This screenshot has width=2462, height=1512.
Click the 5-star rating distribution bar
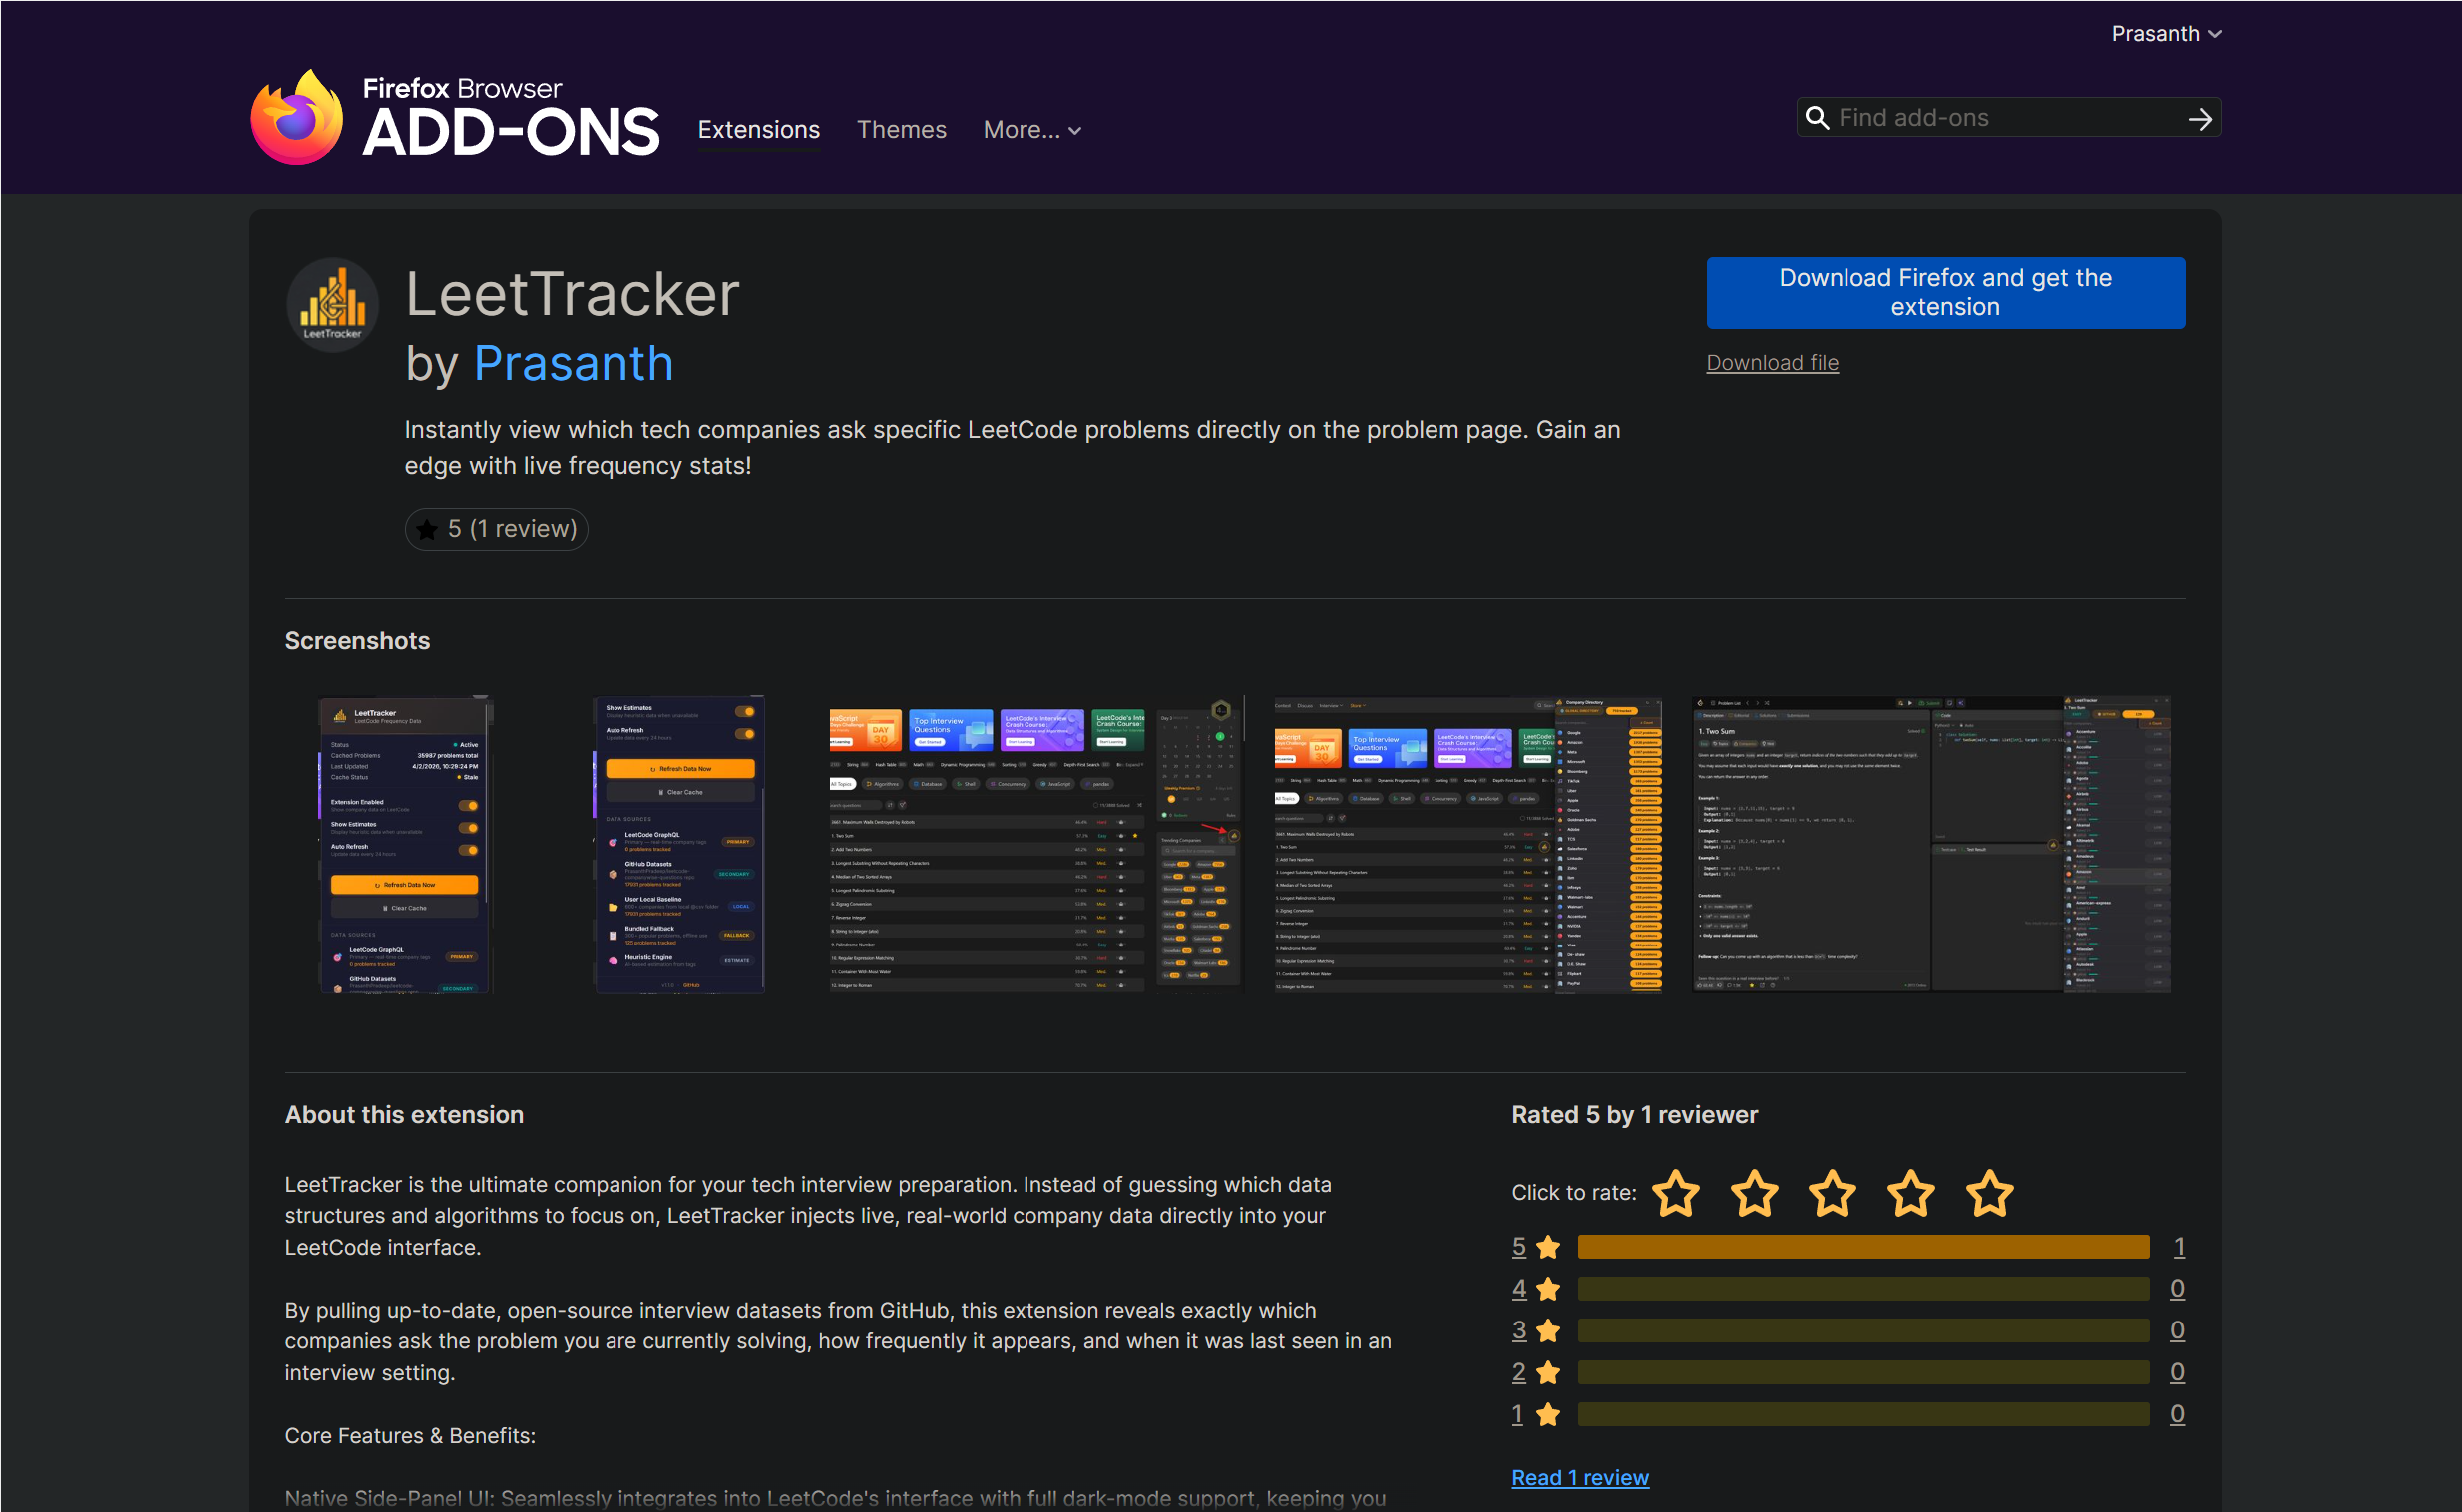point(1862,1246)
